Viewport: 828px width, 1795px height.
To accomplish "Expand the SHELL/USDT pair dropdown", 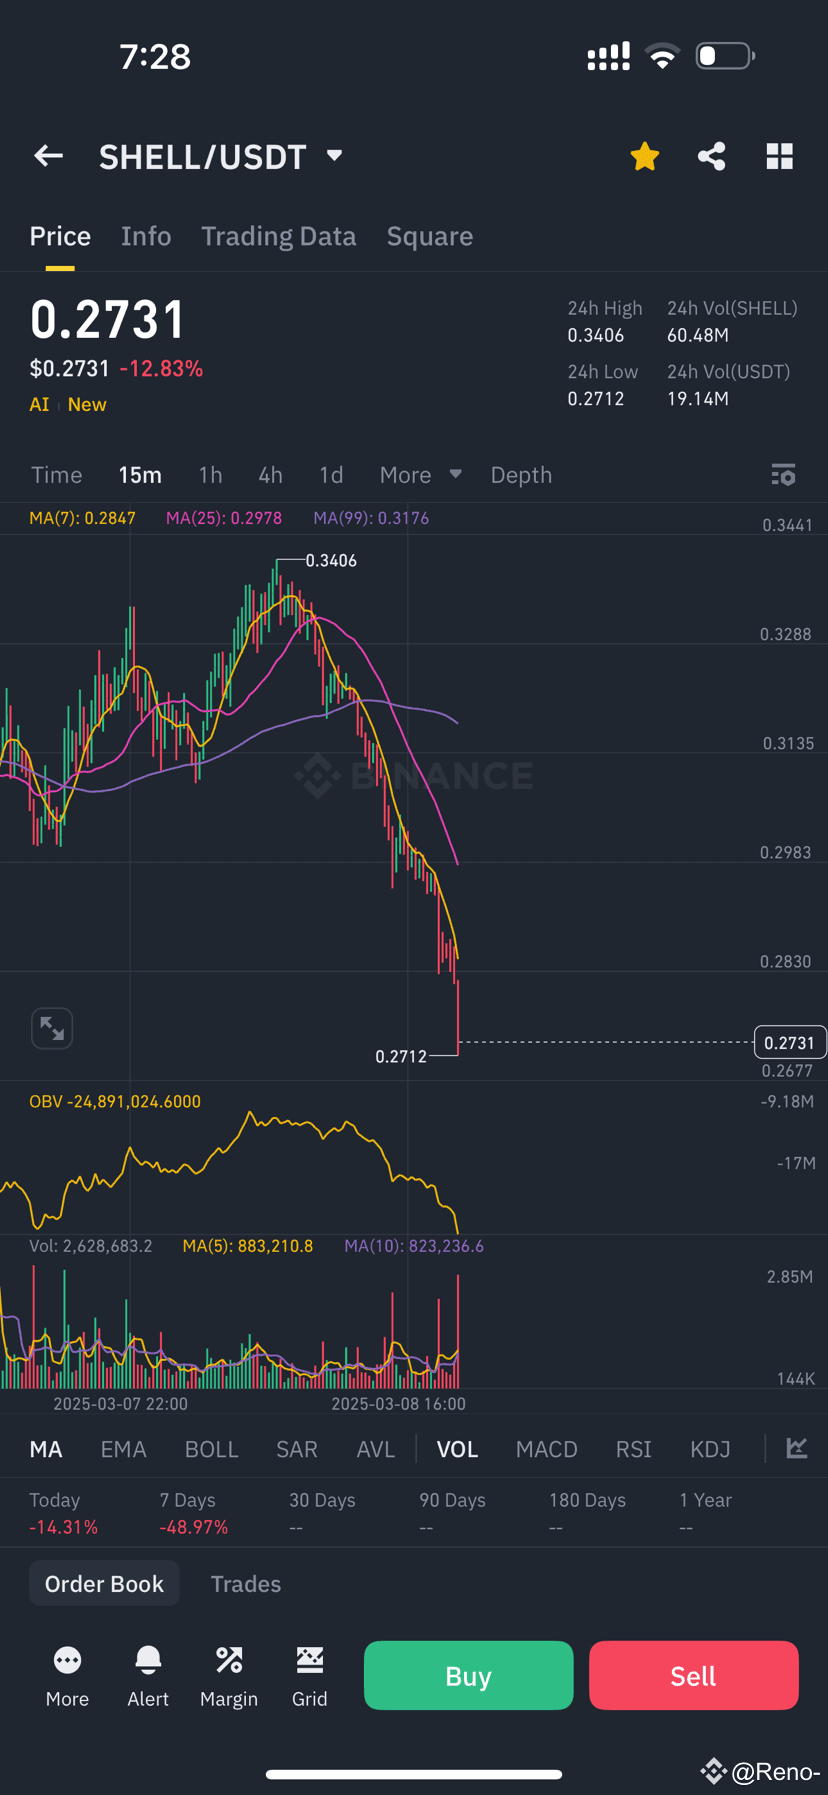I will (335, 156).
